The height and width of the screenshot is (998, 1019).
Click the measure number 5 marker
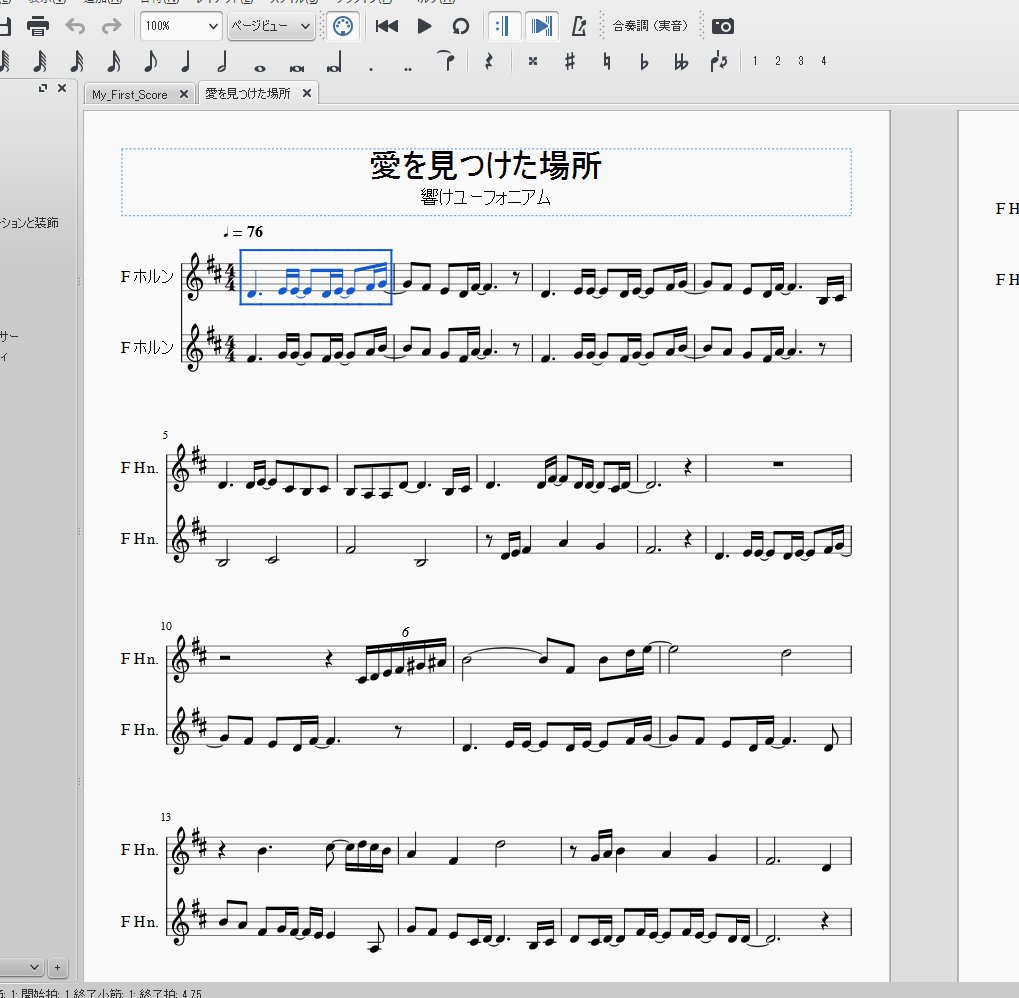(x=165, y=435)
